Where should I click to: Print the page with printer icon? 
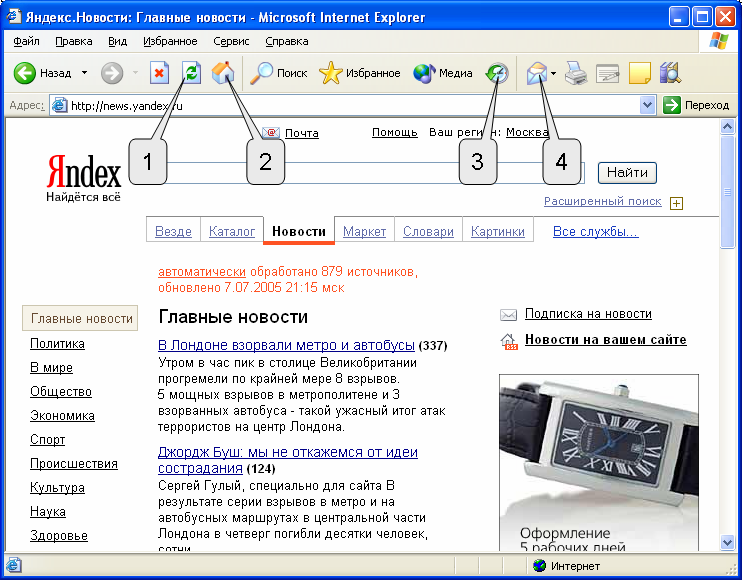tap(576, 73)
